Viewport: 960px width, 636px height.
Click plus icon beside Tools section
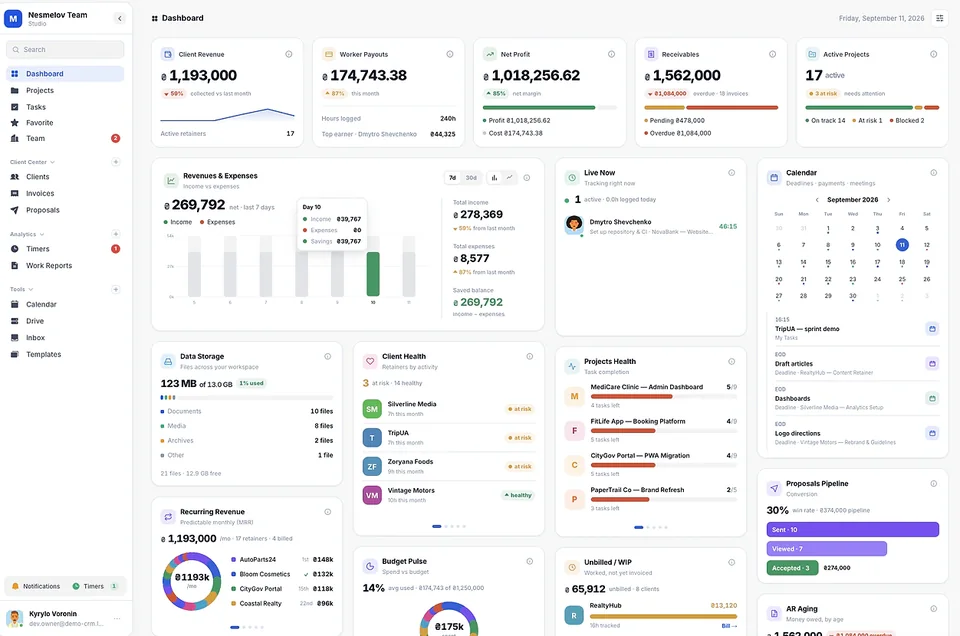point(116,289)
